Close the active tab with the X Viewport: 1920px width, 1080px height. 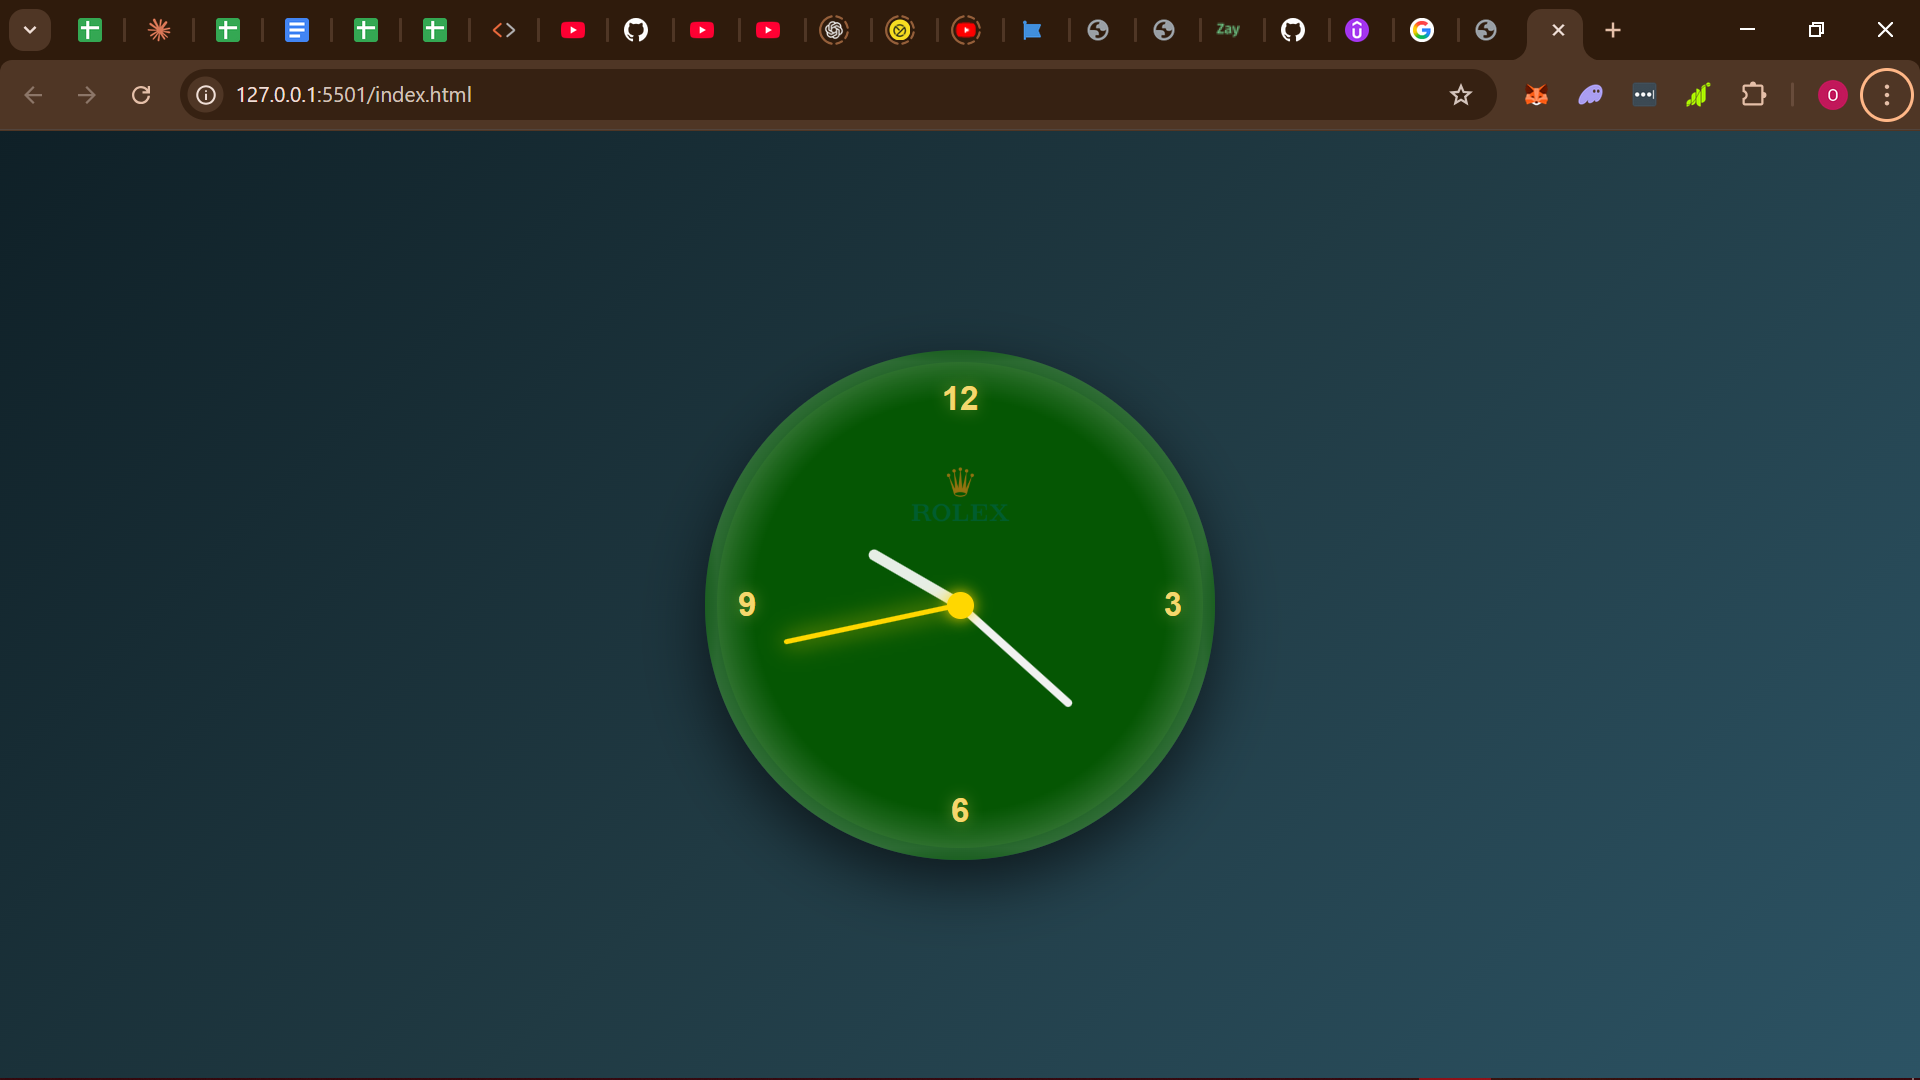tap(1558, 30)
